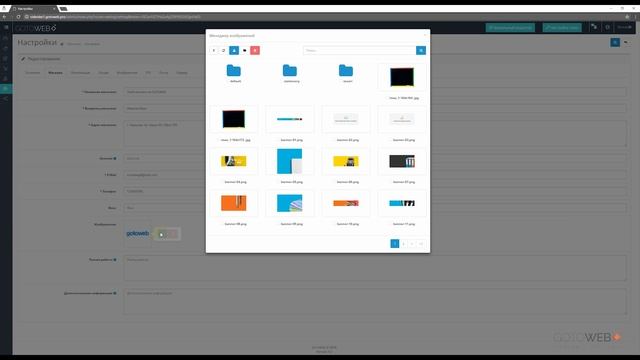Viewport: 640px width, 360px height.
Task: Open the first tab of the Settings form
Action: click(33, 73)
